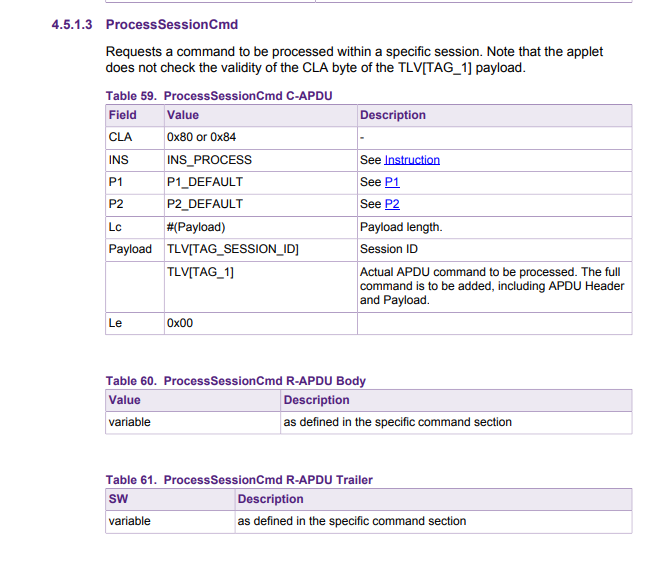
Task: Click the P2_DEFAULT value cell
Action: coord(205,204)
